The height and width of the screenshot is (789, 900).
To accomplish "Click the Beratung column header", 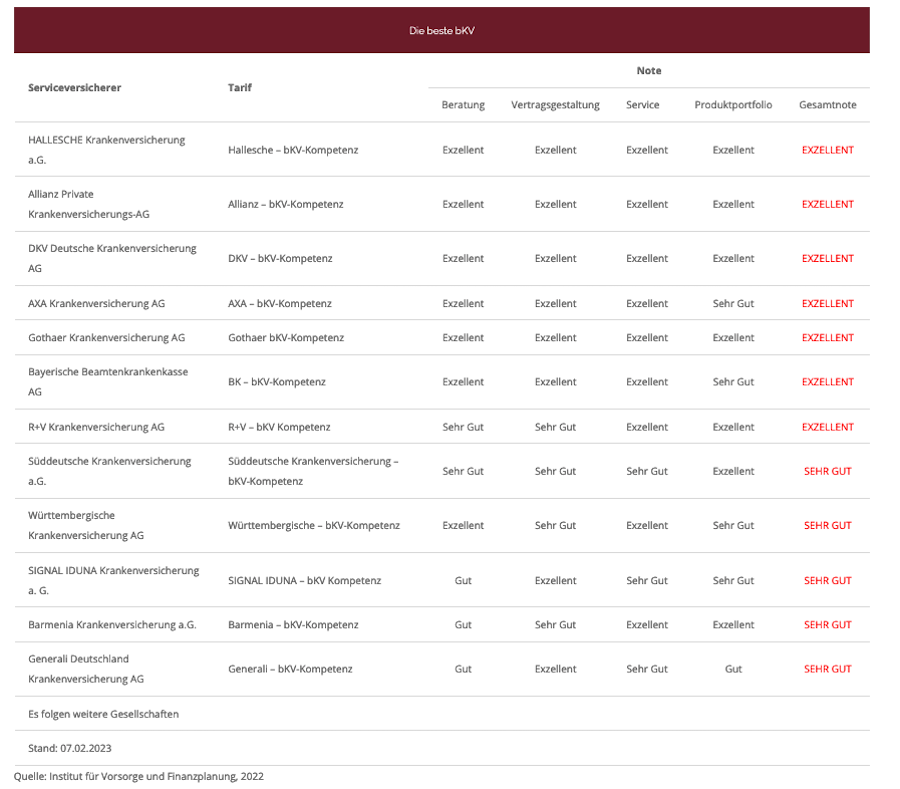I will pyautogui.click(x=463, y=104).
